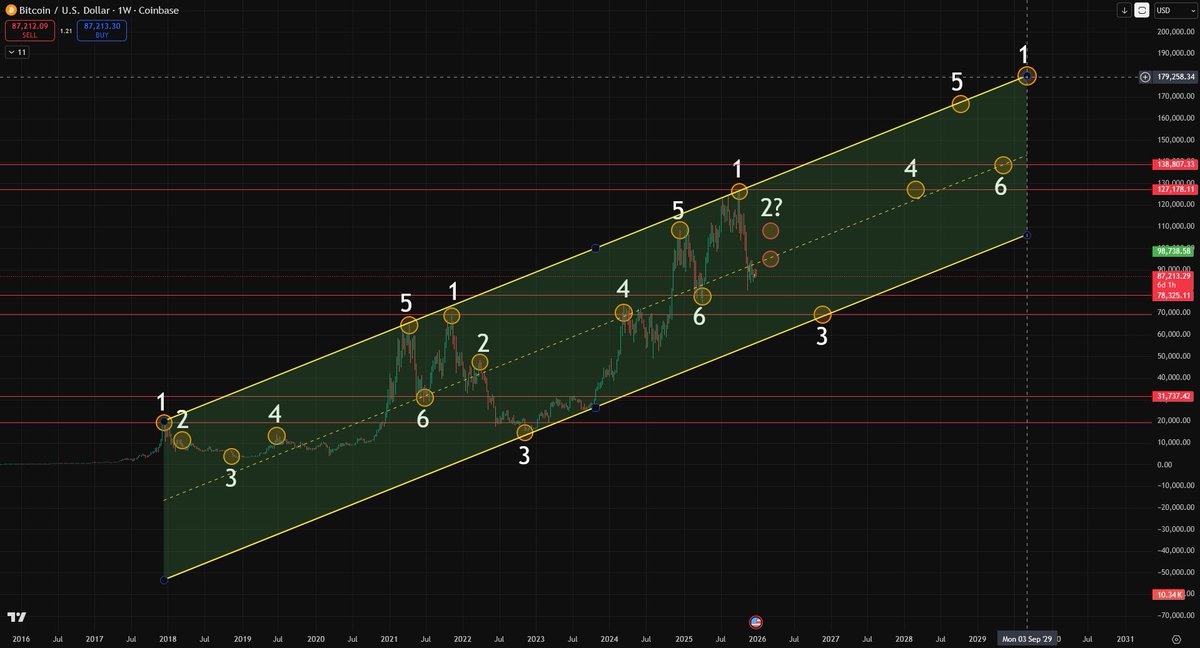
Task: Select the 138,807.33 red price label
Action: click(1173, 163)
